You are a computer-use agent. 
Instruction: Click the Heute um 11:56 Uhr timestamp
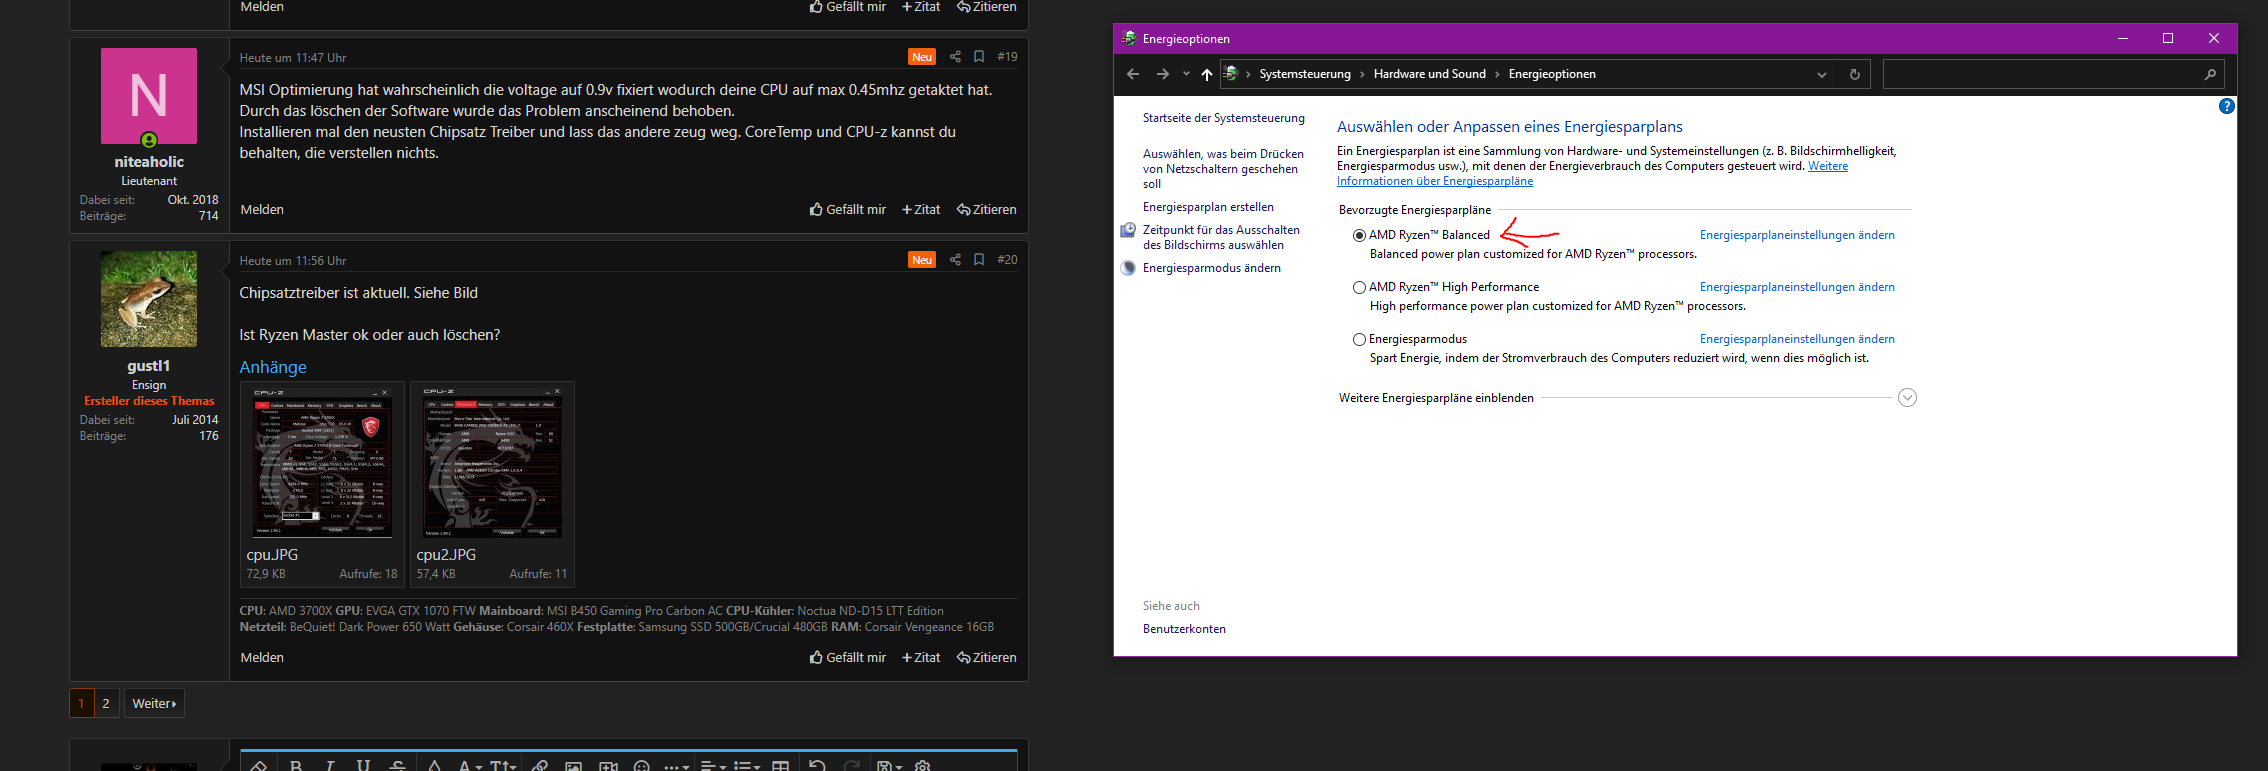[293, 261]
